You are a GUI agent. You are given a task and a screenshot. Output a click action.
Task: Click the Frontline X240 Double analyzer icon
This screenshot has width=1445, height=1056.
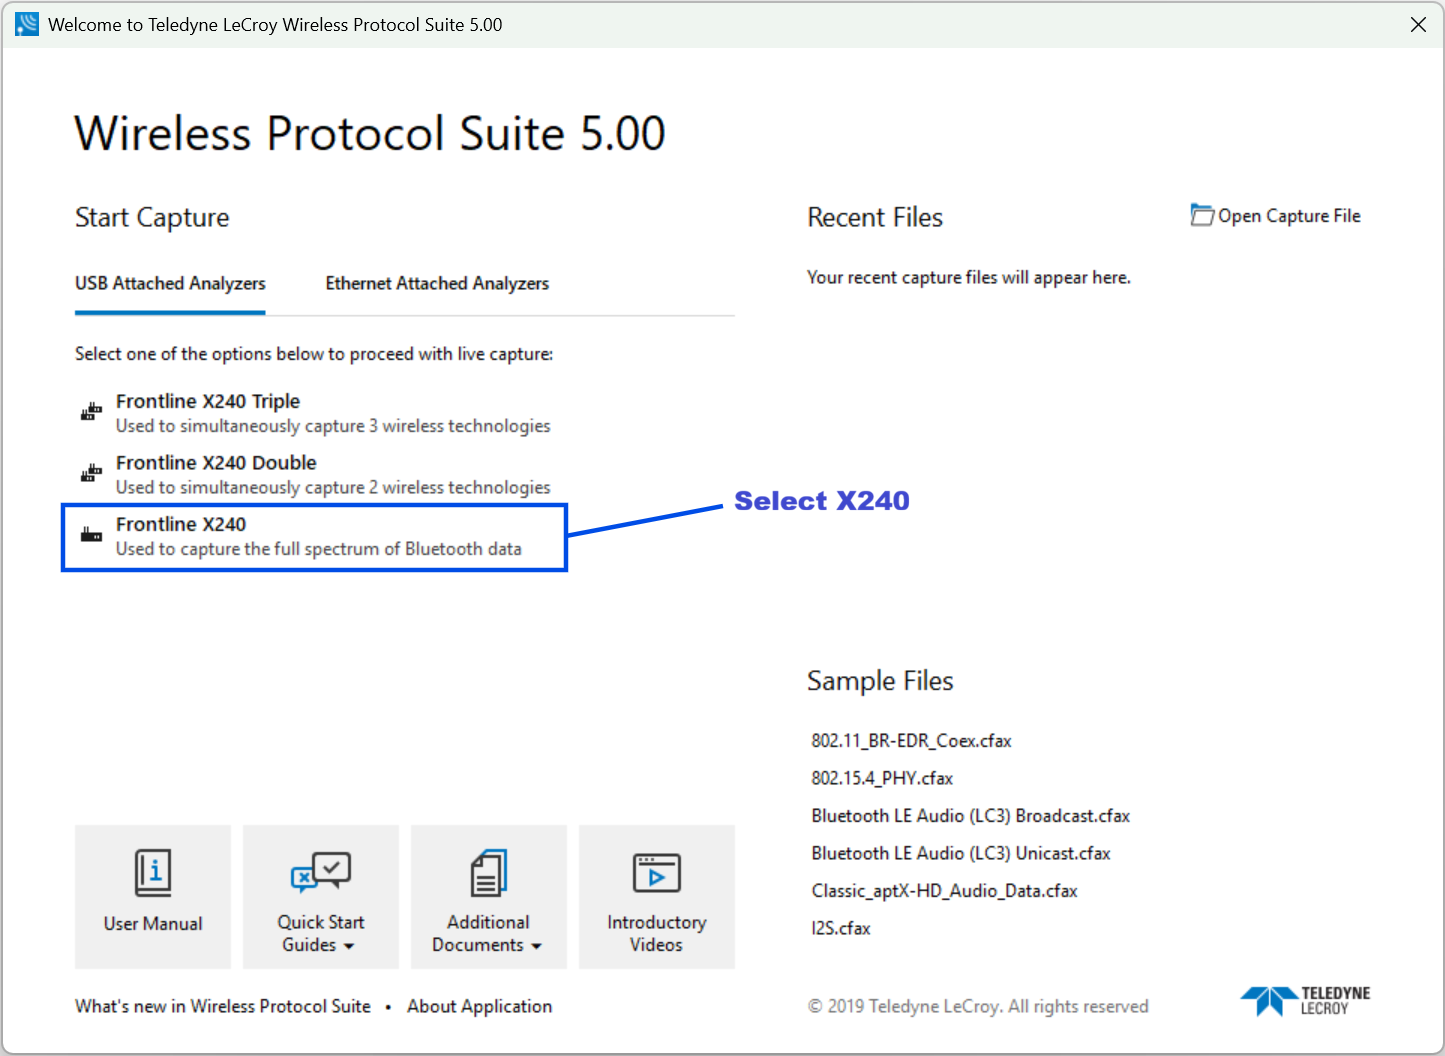click(x=92, y=473)
